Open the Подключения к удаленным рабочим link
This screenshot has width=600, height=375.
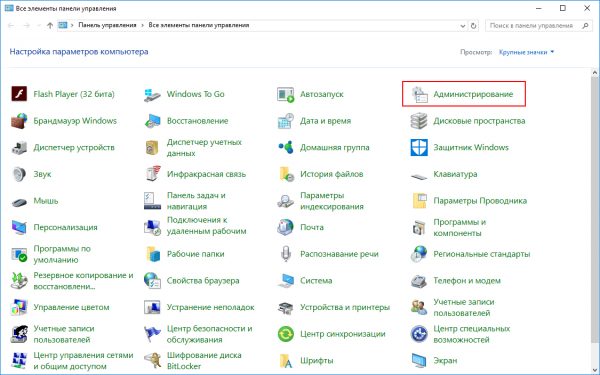(207, 226)
